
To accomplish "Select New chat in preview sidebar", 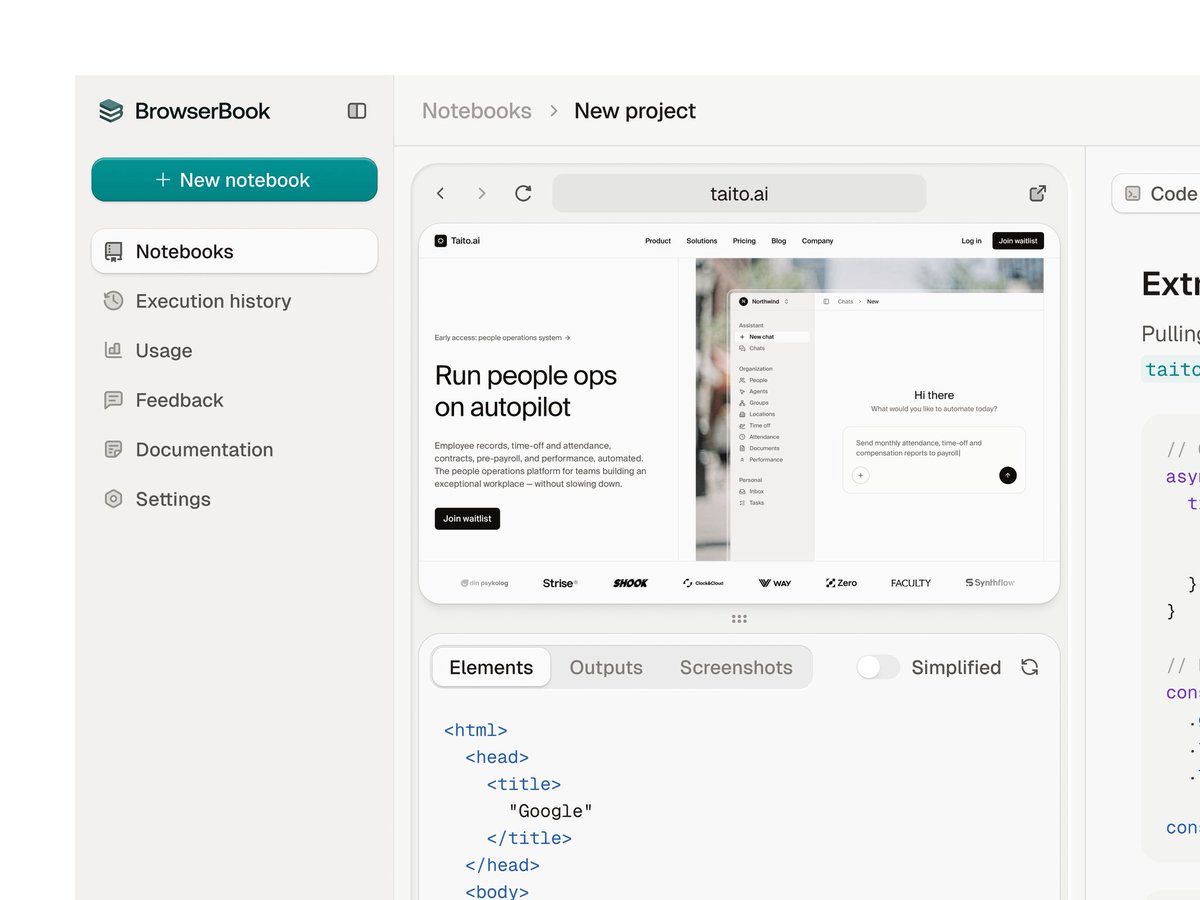I will (x=773, y=337).
